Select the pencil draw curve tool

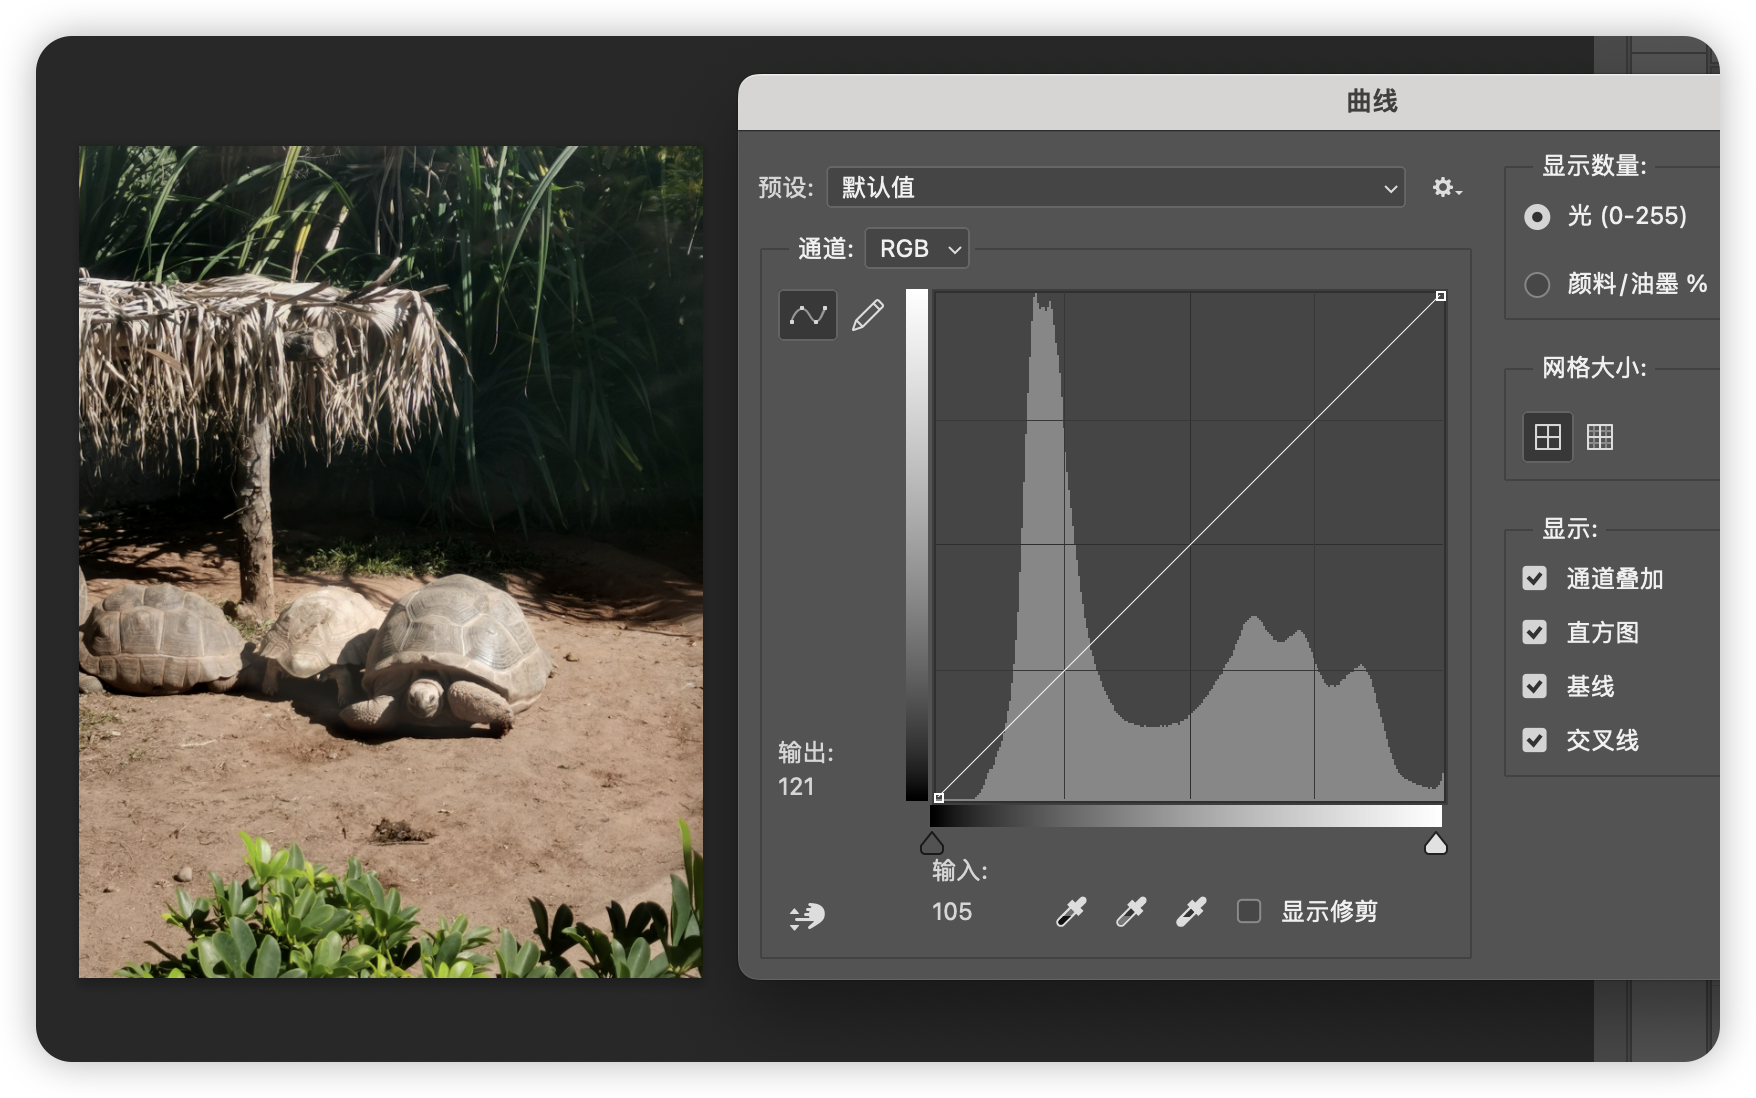tap(868, 316)
